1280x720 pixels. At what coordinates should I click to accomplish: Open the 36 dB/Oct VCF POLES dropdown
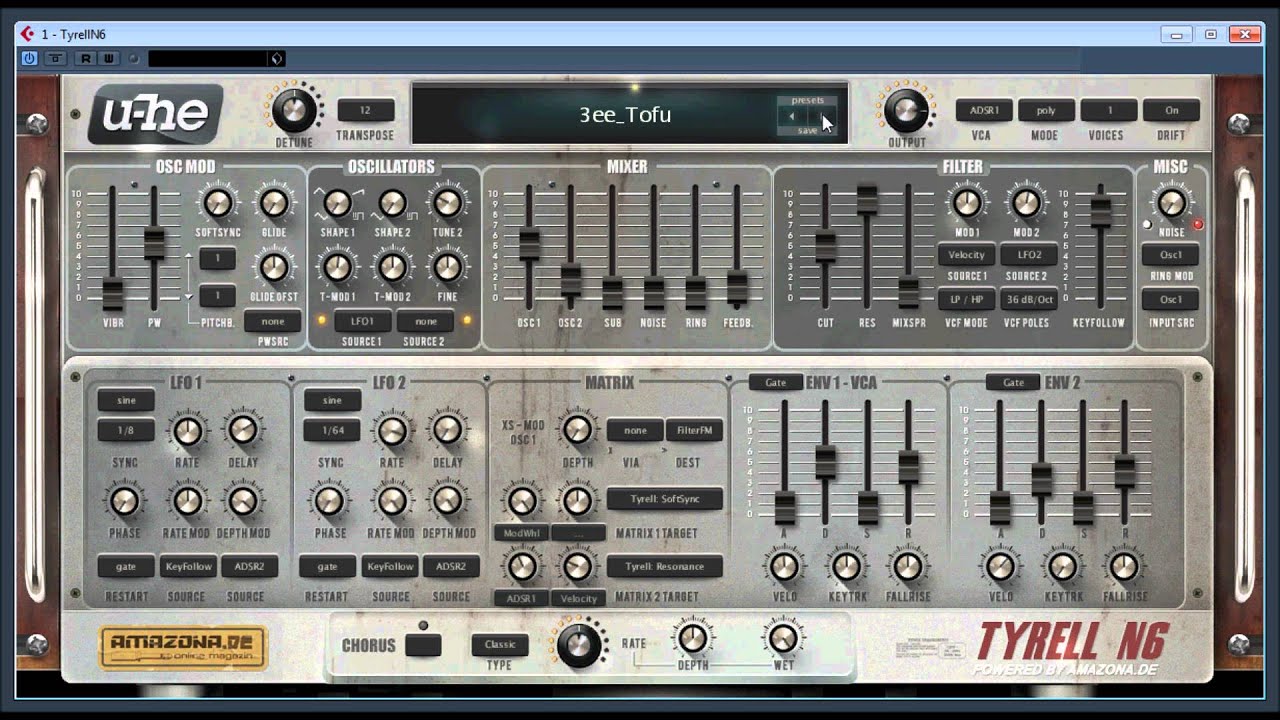coord(1029,299)
